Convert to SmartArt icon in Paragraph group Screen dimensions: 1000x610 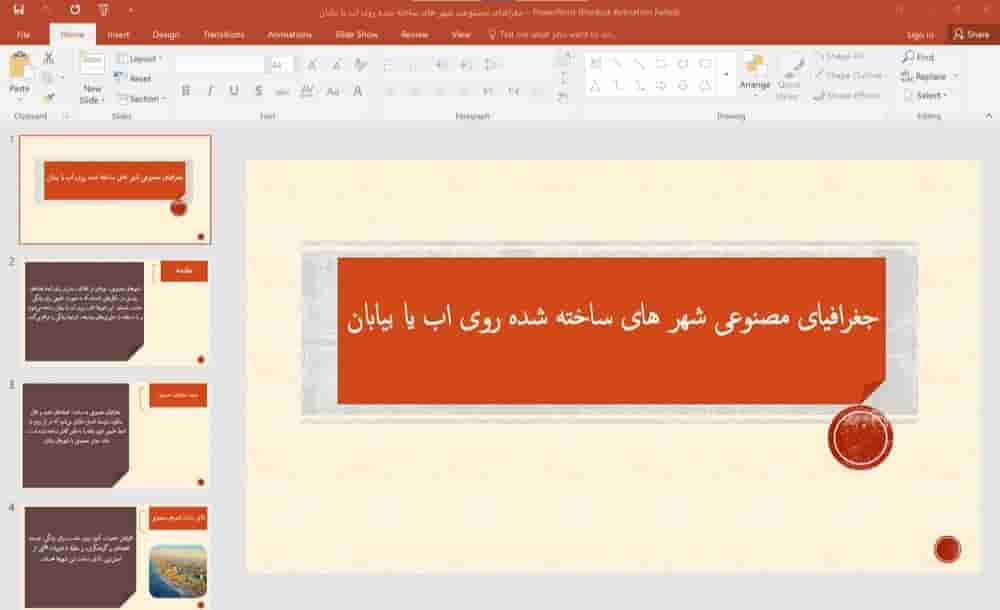562,97
